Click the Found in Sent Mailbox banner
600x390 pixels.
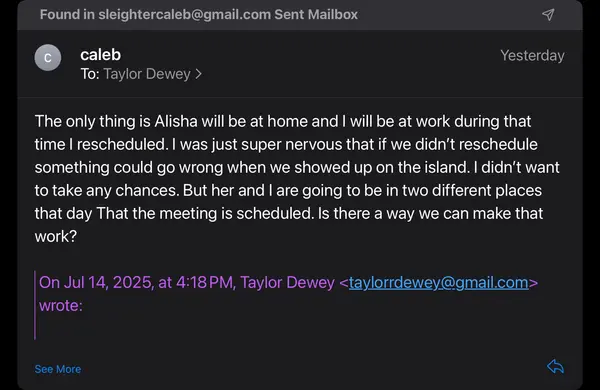[x=300, y=15]
